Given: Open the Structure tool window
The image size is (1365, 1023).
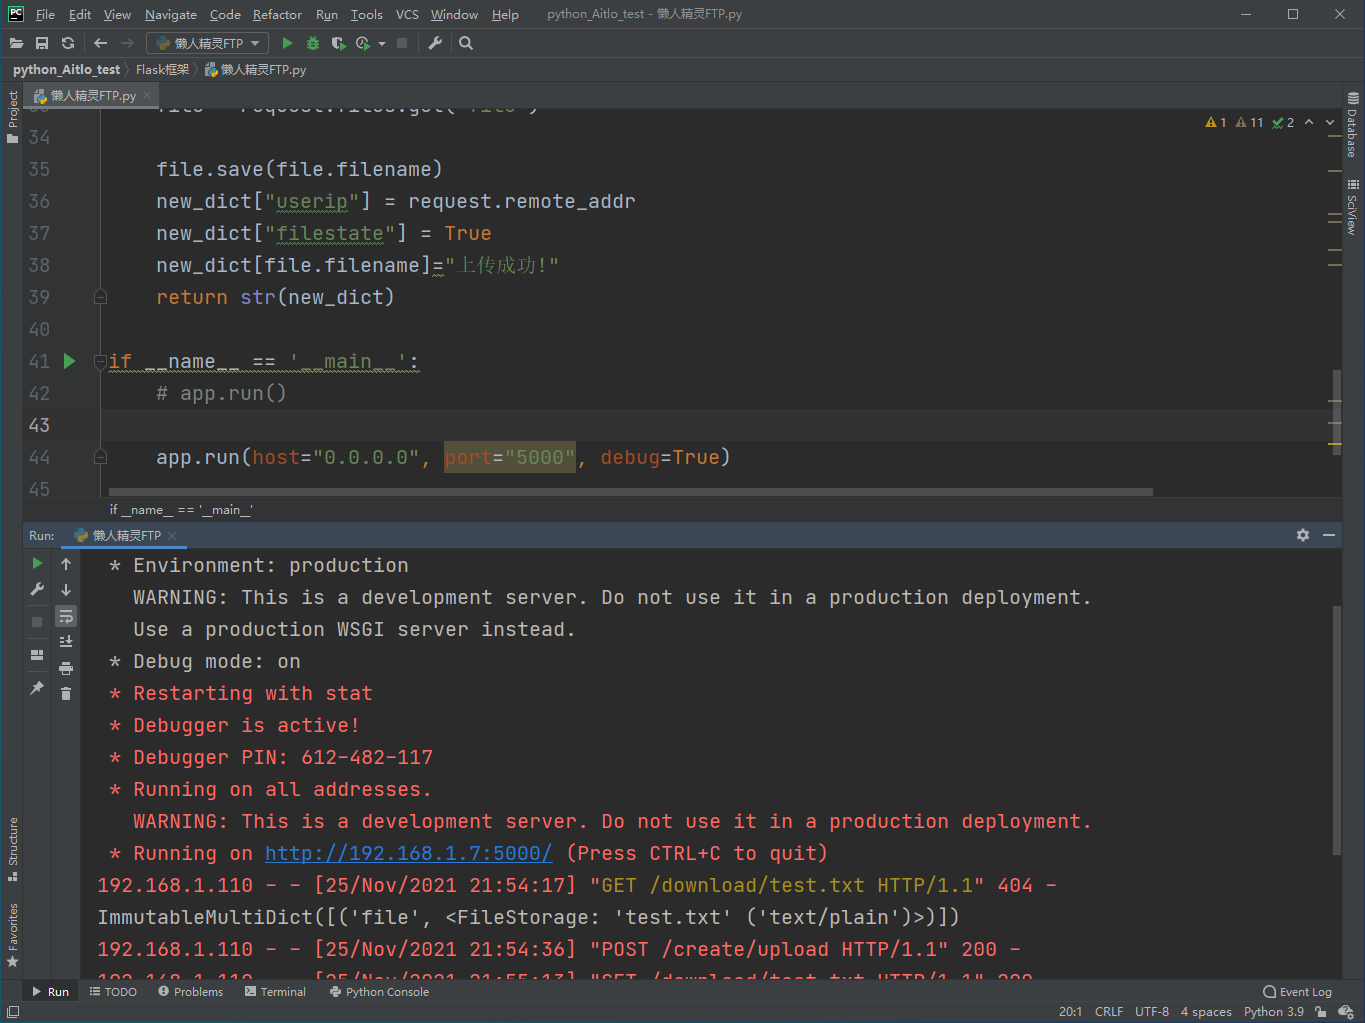Looking at the screenshot, I should pos(12,849).
